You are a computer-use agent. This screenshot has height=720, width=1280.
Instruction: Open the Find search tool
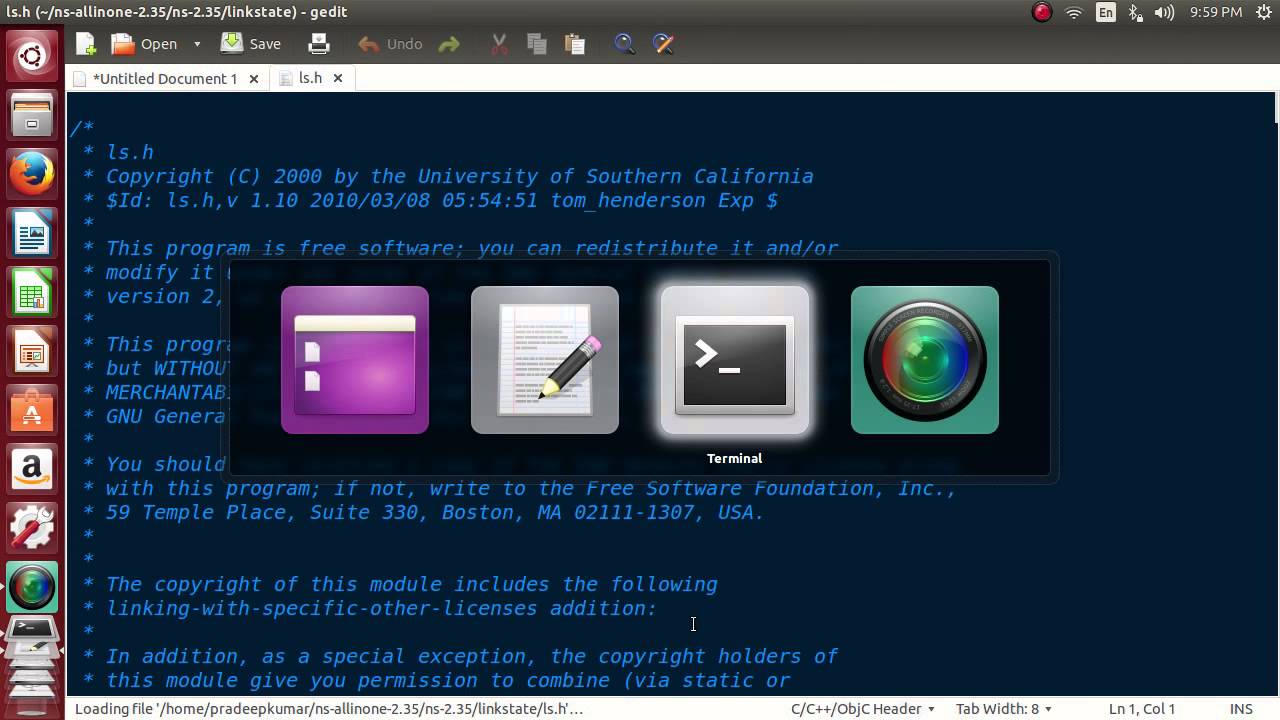click(625, 44)
